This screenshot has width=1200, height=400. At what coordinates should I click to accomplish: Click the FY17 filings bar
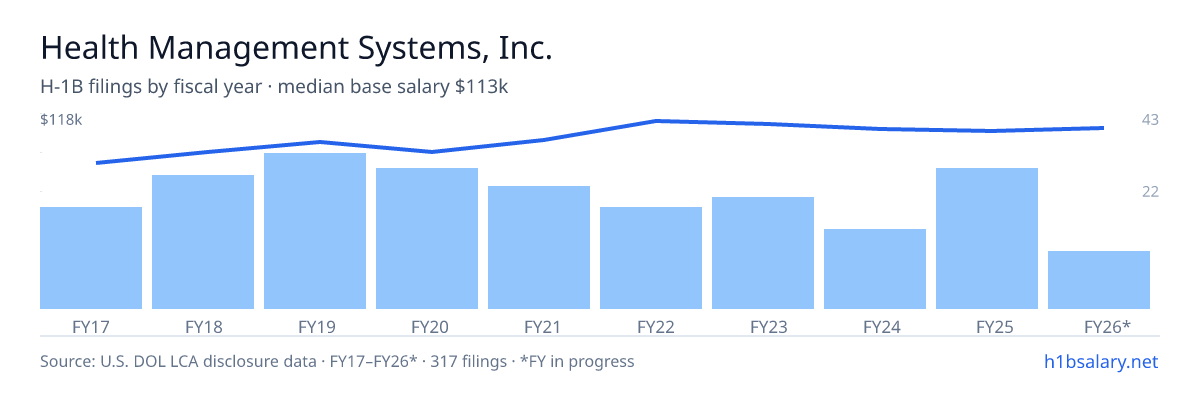[91, 258]
